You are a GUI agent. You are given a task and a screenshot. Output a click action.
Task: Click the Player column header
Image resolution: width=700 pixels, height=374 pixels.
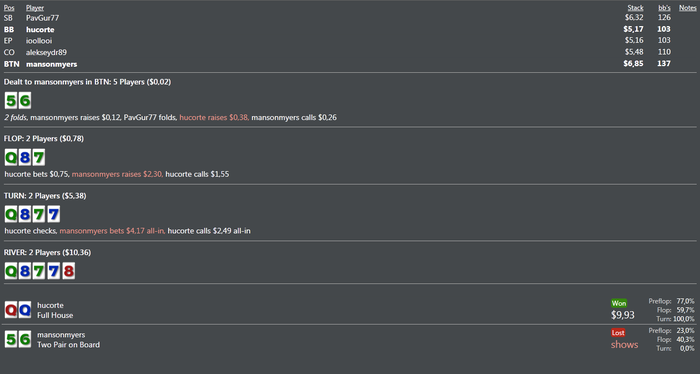tap(35, 8)
